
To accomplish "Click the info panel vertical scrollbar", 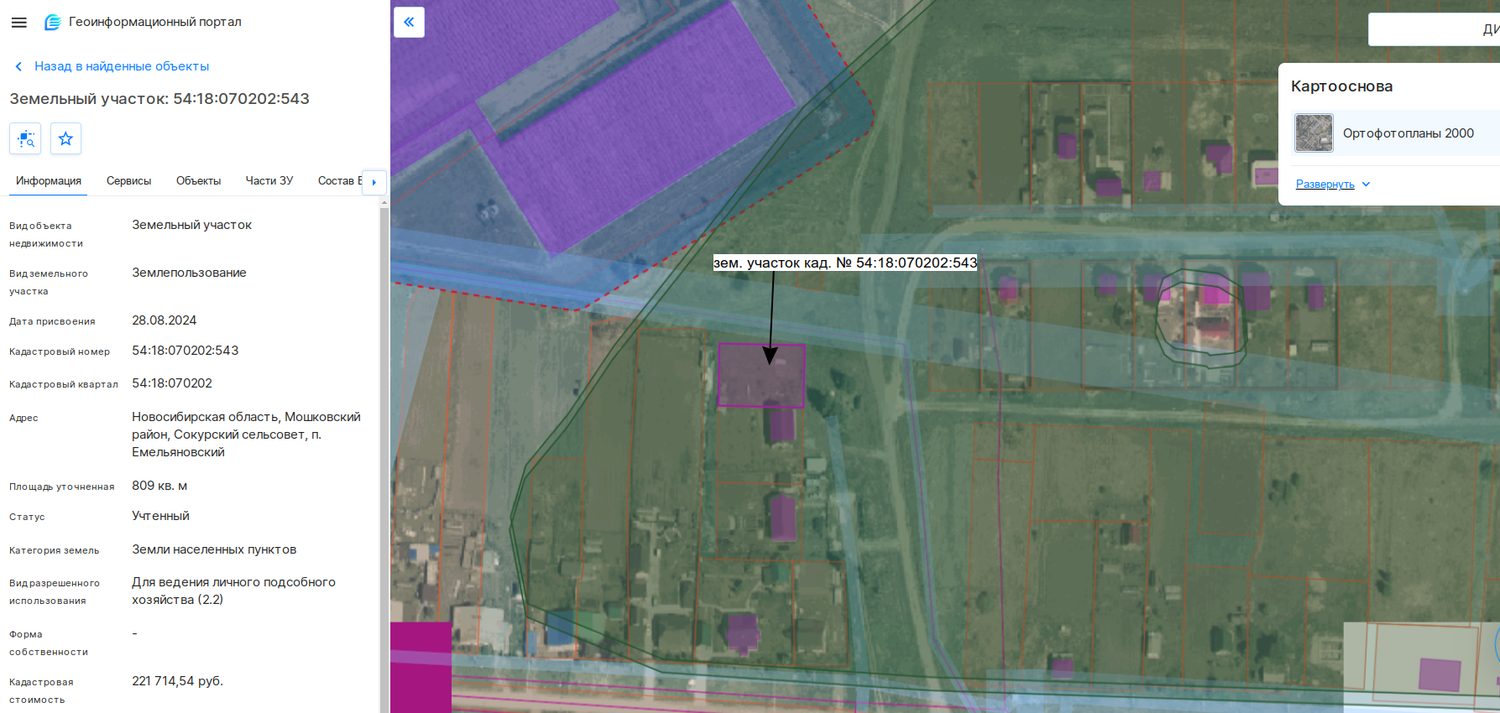I will point(384,458).
